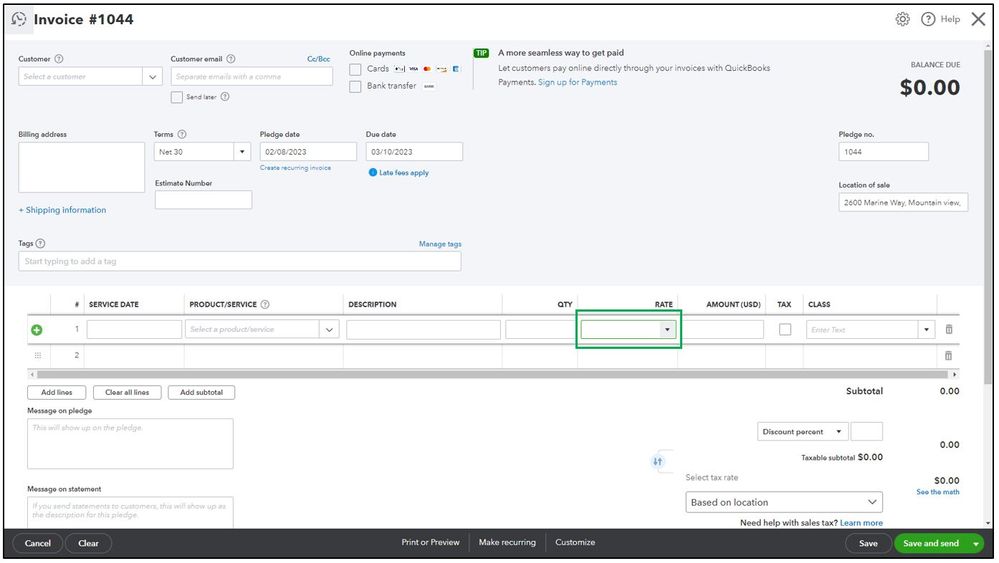Delete line 2 with the trash icon
The image size is (999, 563).
(x=949, y=355)
